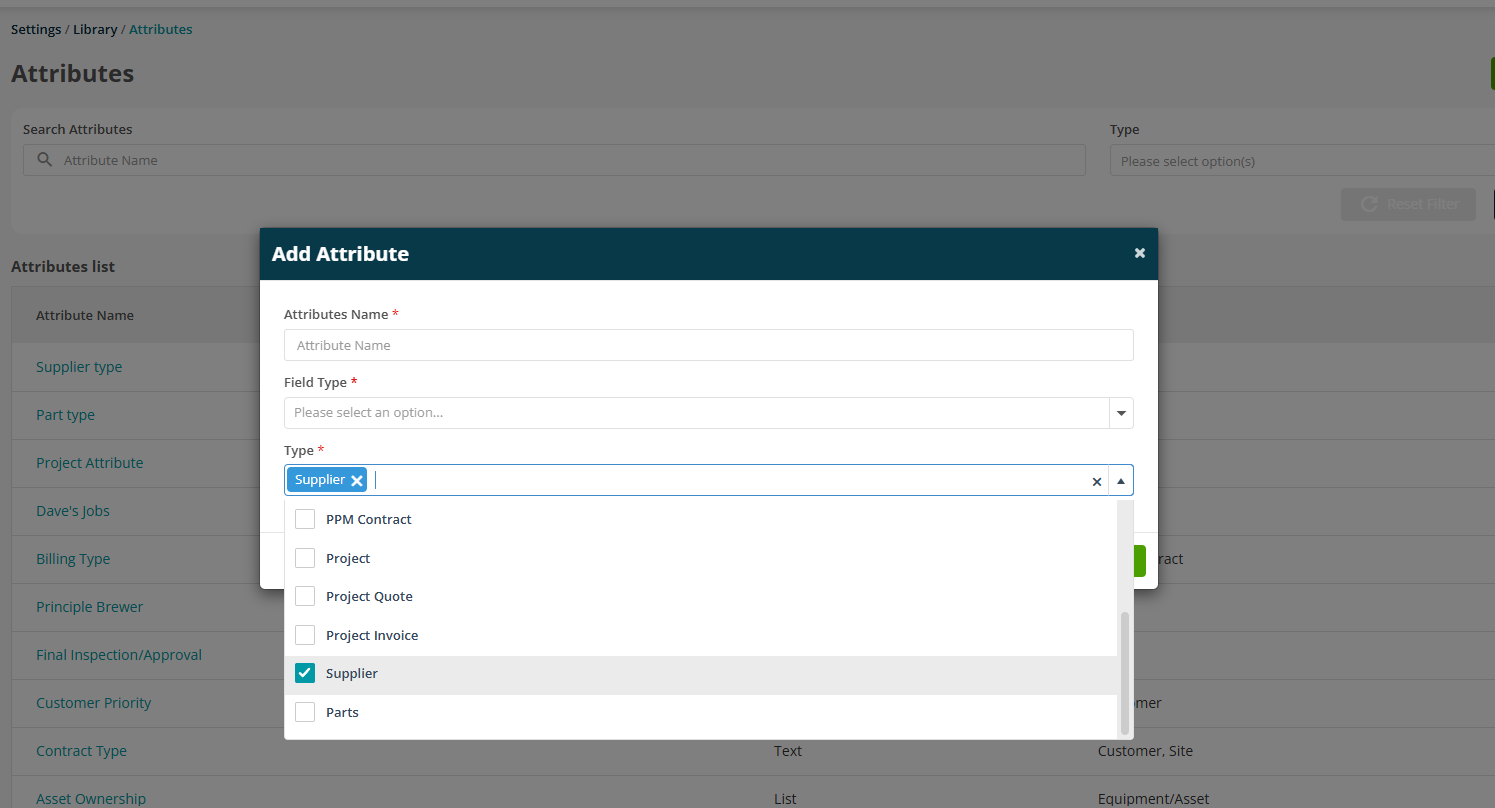Click the dropdown list scrollbar

coord(1125,673)
